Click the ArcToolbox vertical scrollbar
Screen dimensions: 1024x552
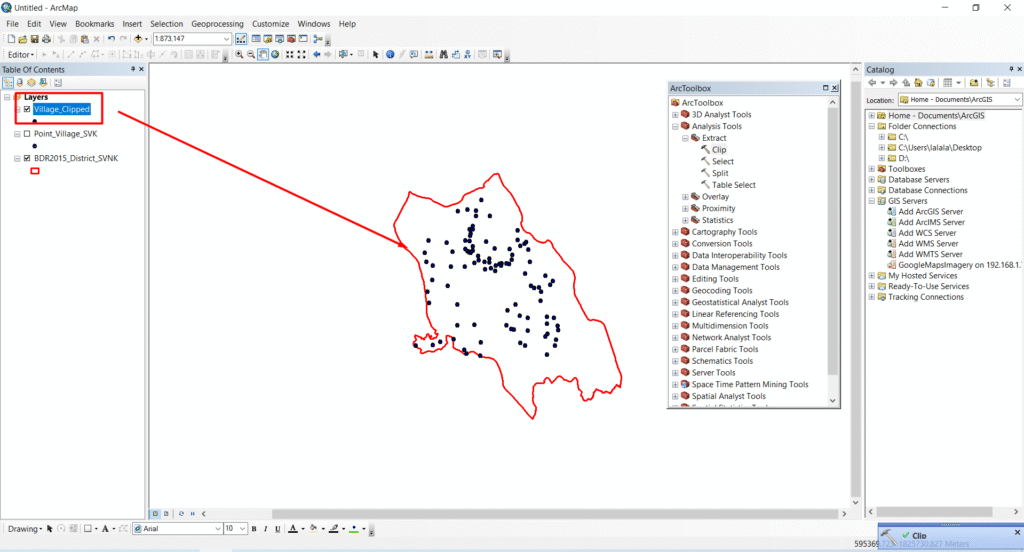pos(833,241)
